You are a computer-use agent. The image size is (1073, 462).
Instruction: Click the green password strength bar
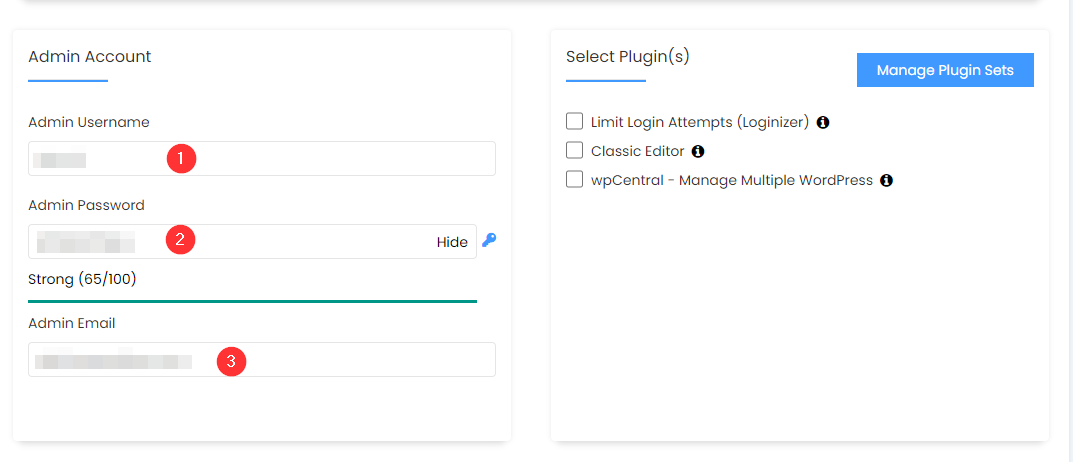252,300
